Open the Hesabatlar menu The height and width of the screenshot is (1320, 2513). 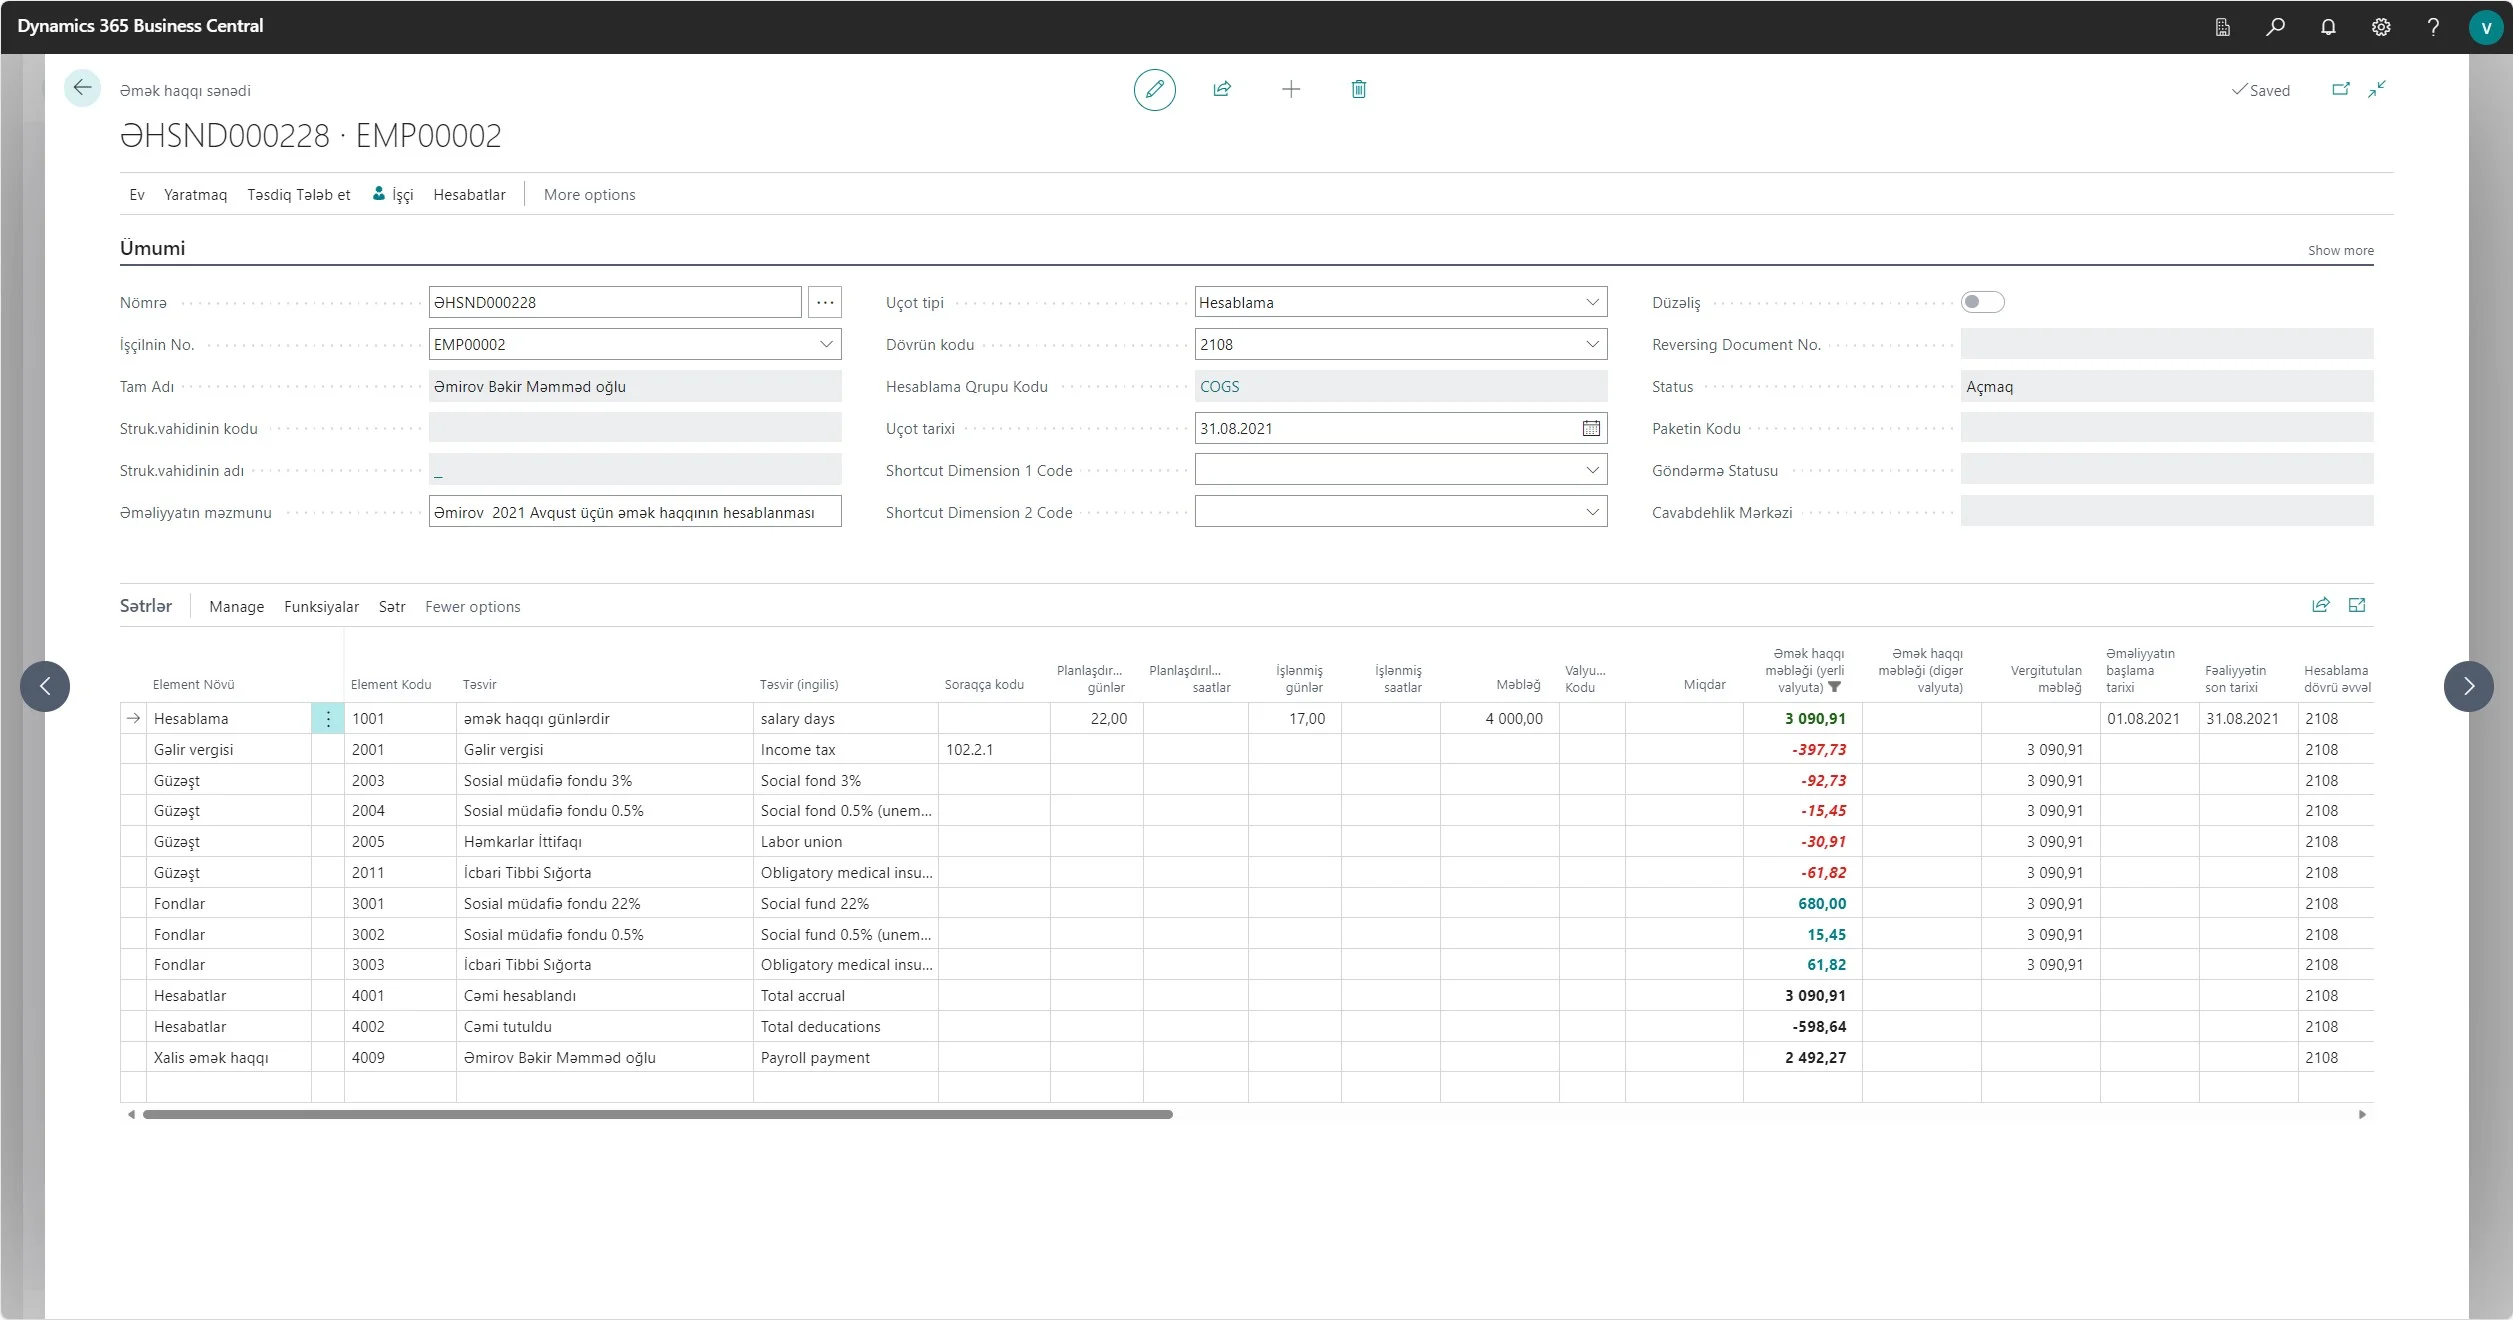click(469, 195)
